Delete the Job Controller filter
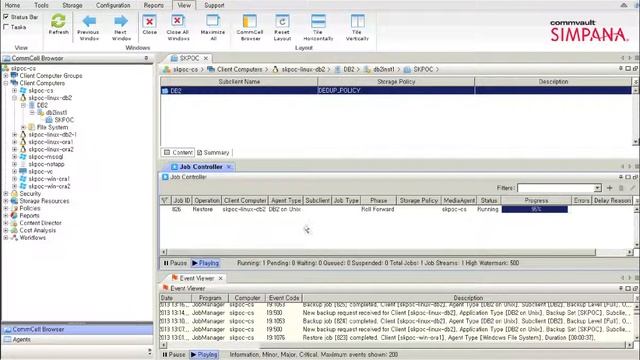This screenshot has height=360, width=640. pyautogui.click(x=621, y=188)
